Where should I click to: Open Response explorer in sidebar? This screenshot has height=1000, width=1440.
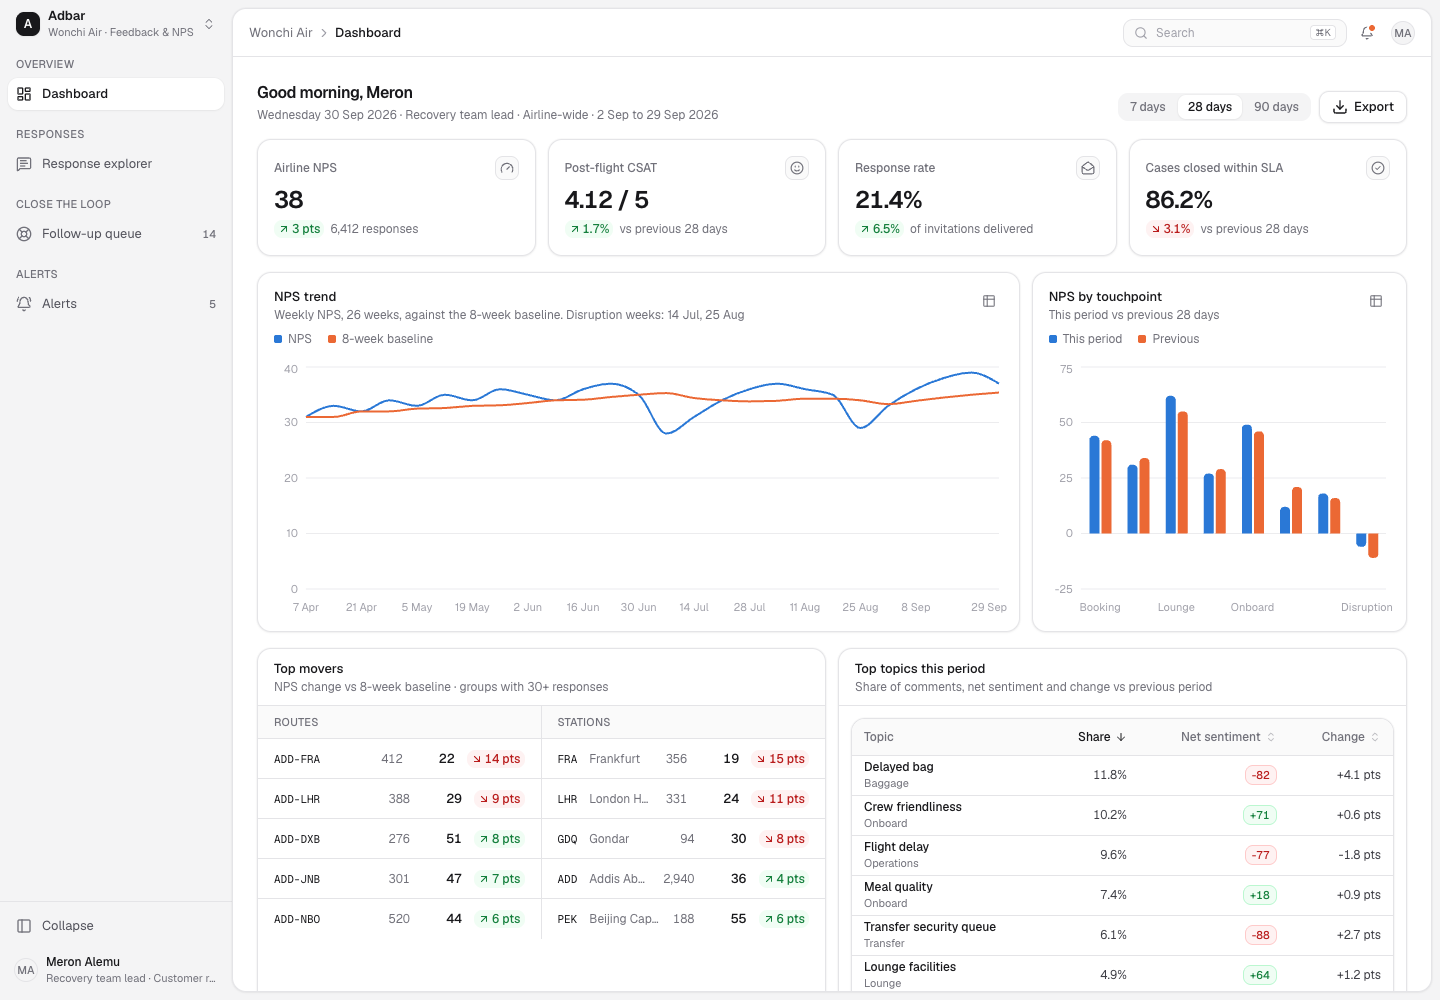[116, 164]
